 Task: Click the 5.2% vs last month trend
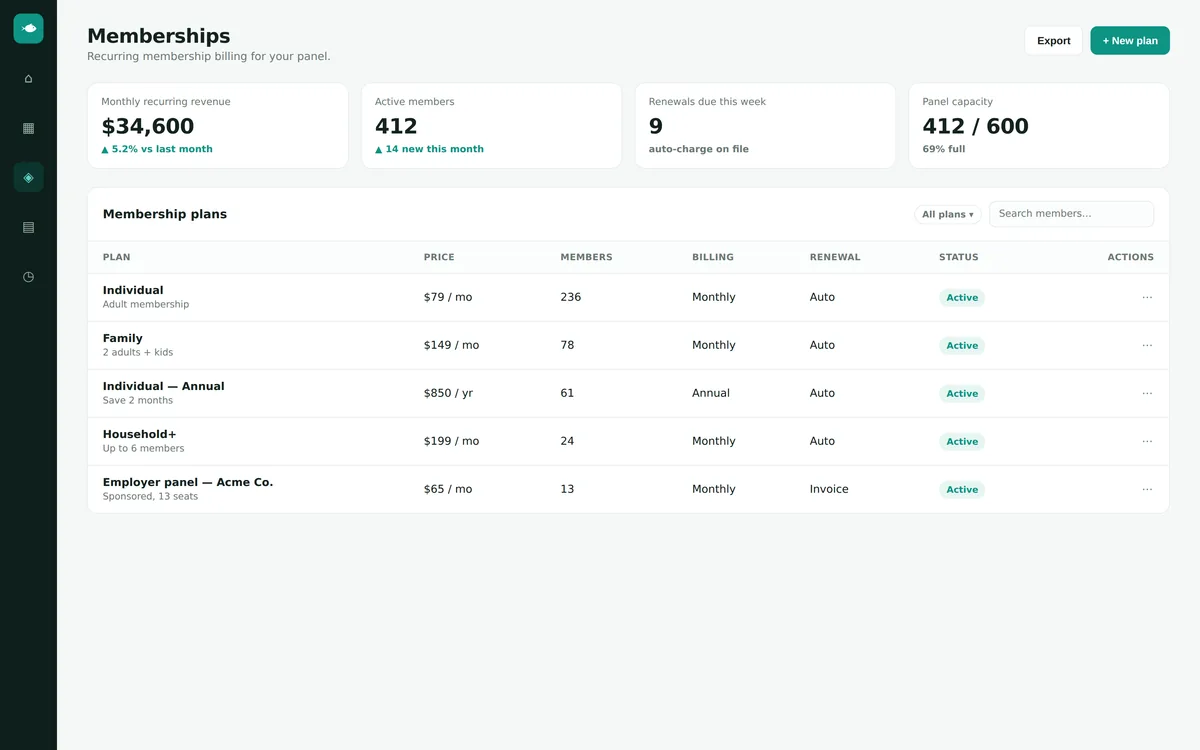pyautogui.click(x=157, y=149)
